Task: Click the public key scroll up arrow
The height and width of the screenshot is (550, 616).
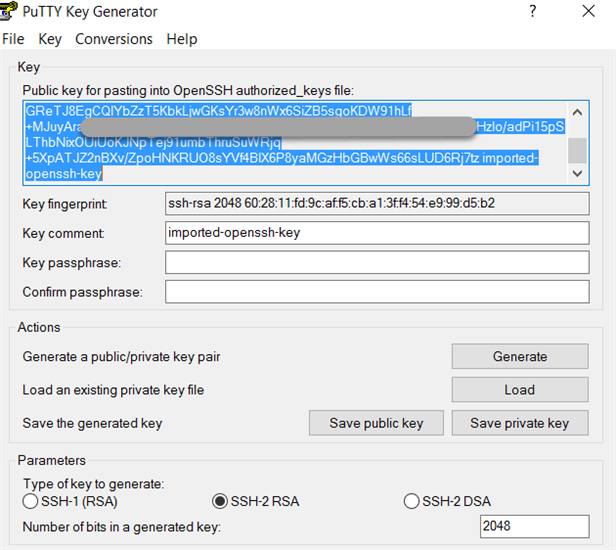Action: click(x=577, y=113)
